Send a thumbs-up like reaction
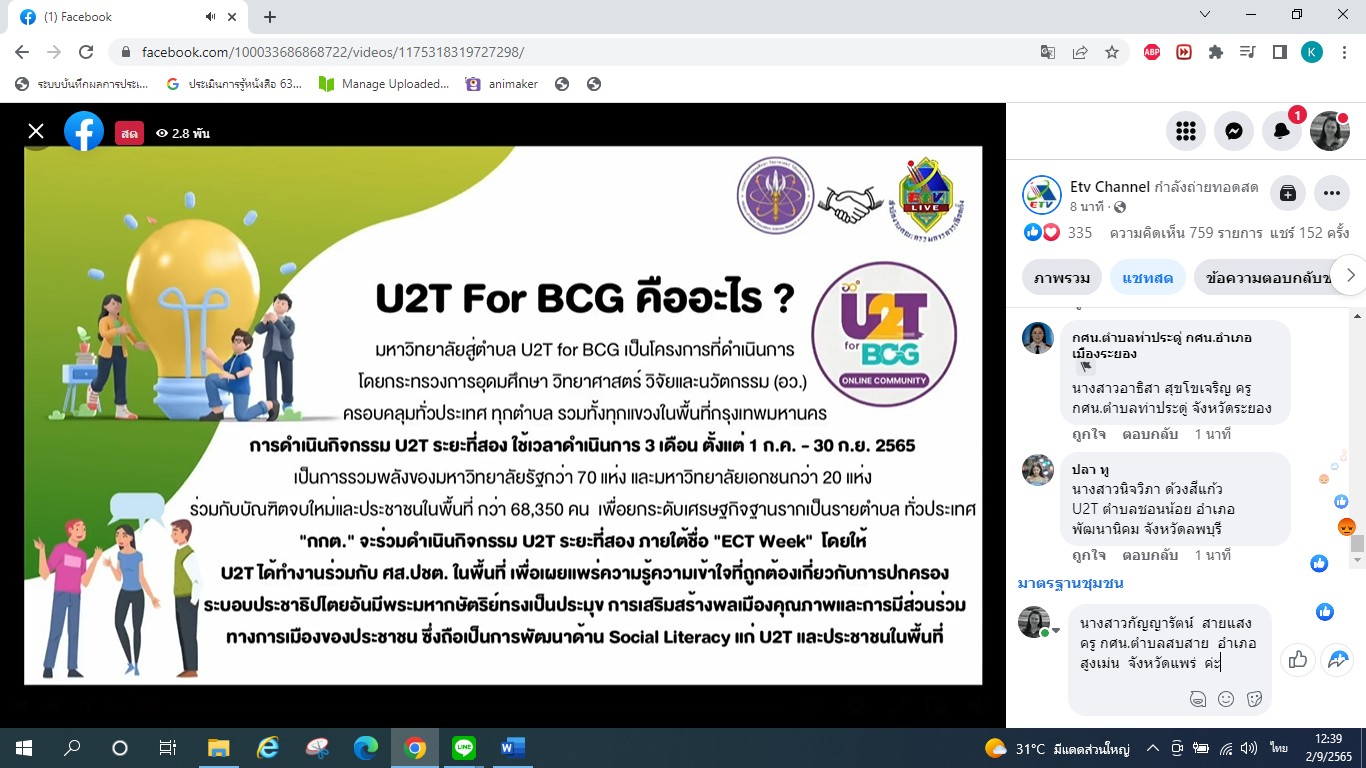The image size is (1366, 768). tap(1298, 659)
